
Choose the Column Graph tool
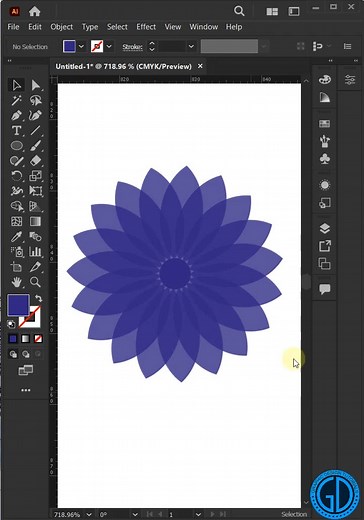tap(35, 252)
